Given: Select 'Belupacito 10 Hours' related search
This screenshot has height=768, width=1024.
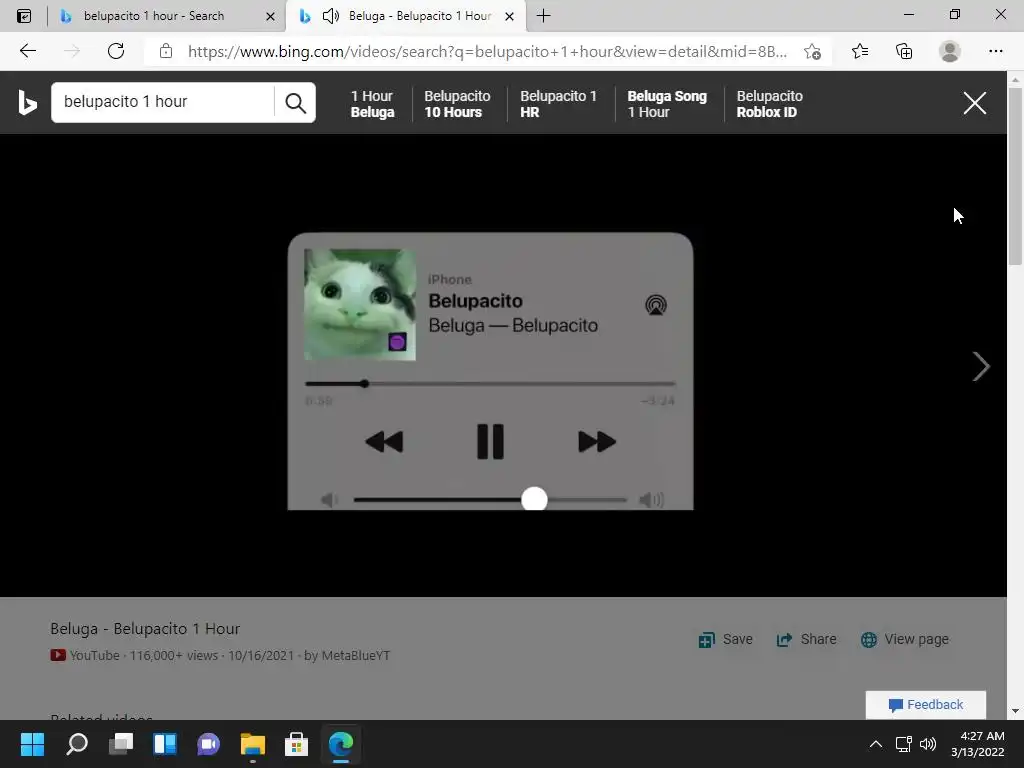Looking at the screenshot, I should [x=457, y=104].
